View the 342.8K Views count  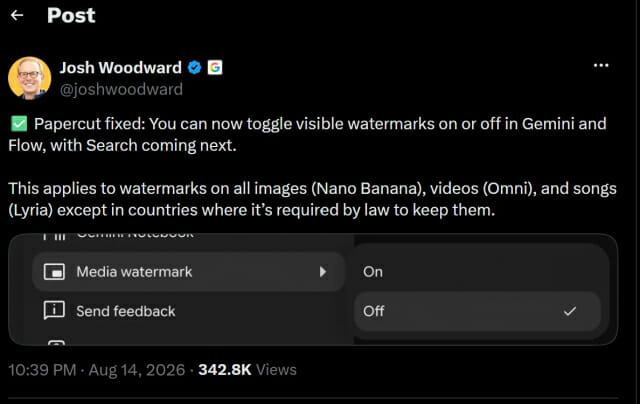point(247,370)
